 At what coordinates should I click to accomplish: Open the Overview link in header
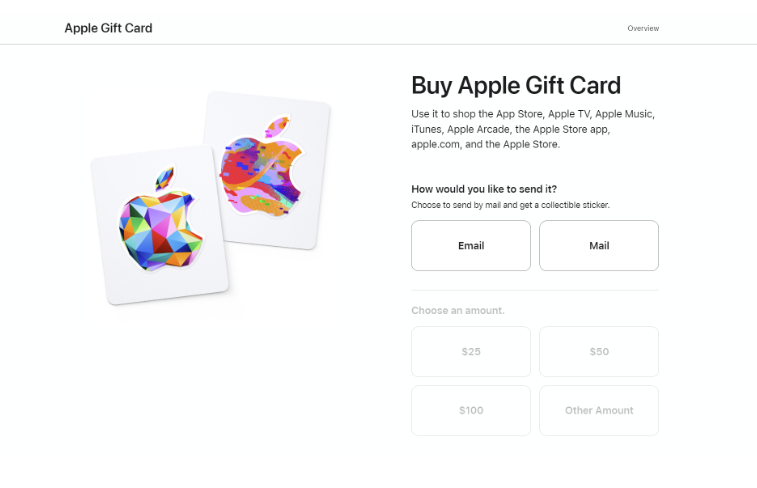(643, 28)
